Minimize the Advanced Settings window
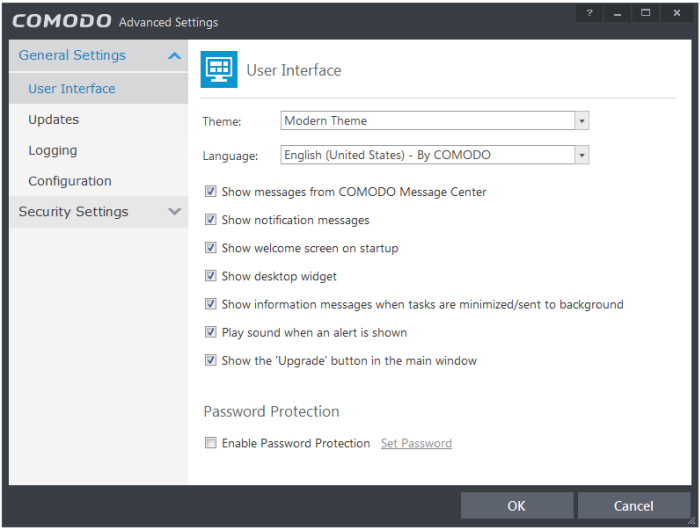Screen dimensions: 700x529 point(617,13)
